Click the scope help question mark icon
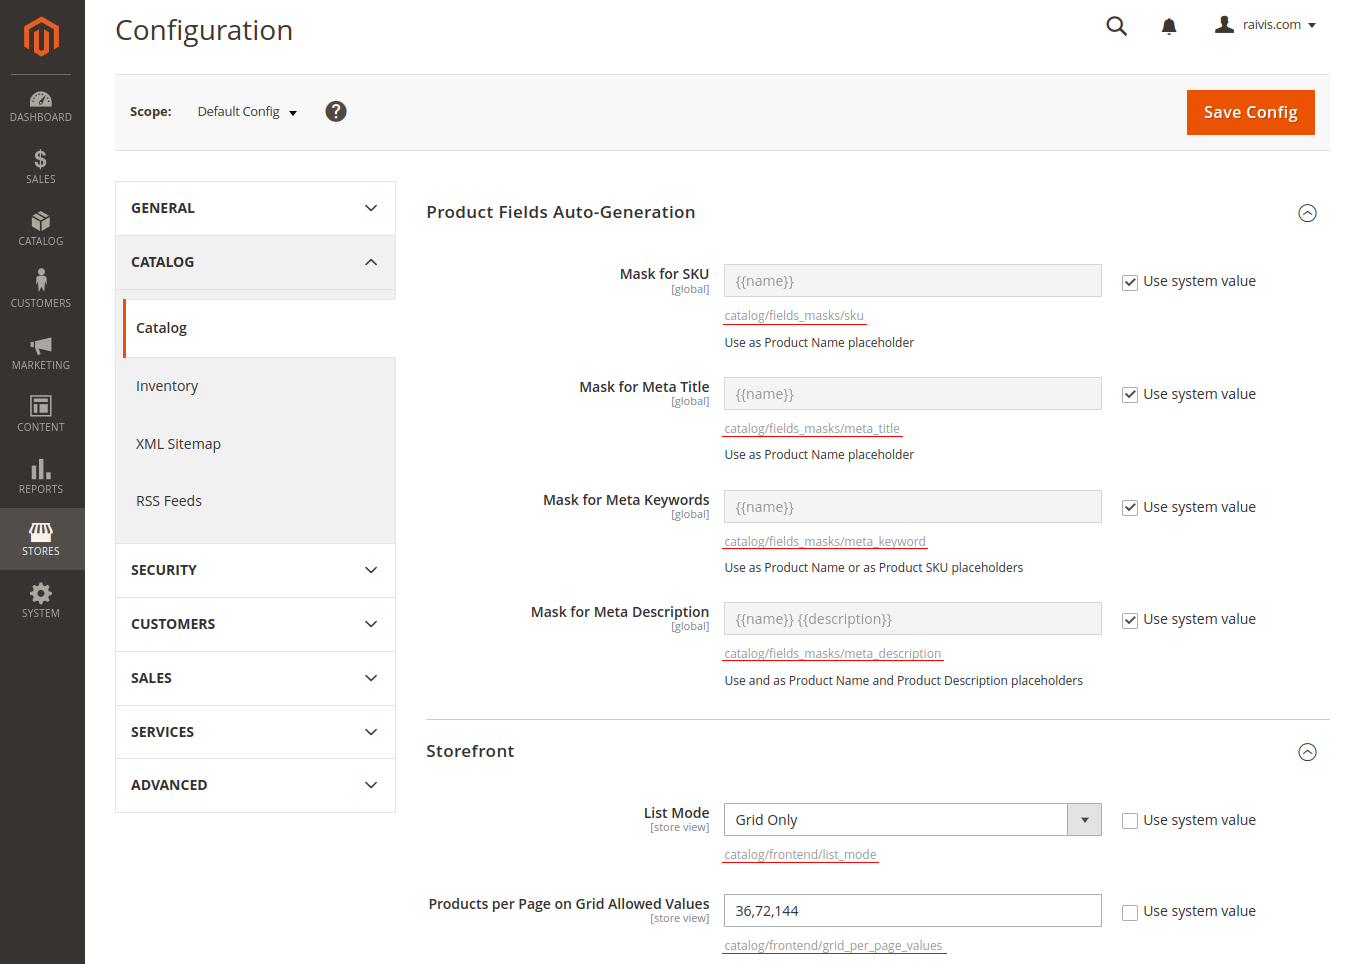The height and width of the screenshot is (964, 1359). pos(336,112)
